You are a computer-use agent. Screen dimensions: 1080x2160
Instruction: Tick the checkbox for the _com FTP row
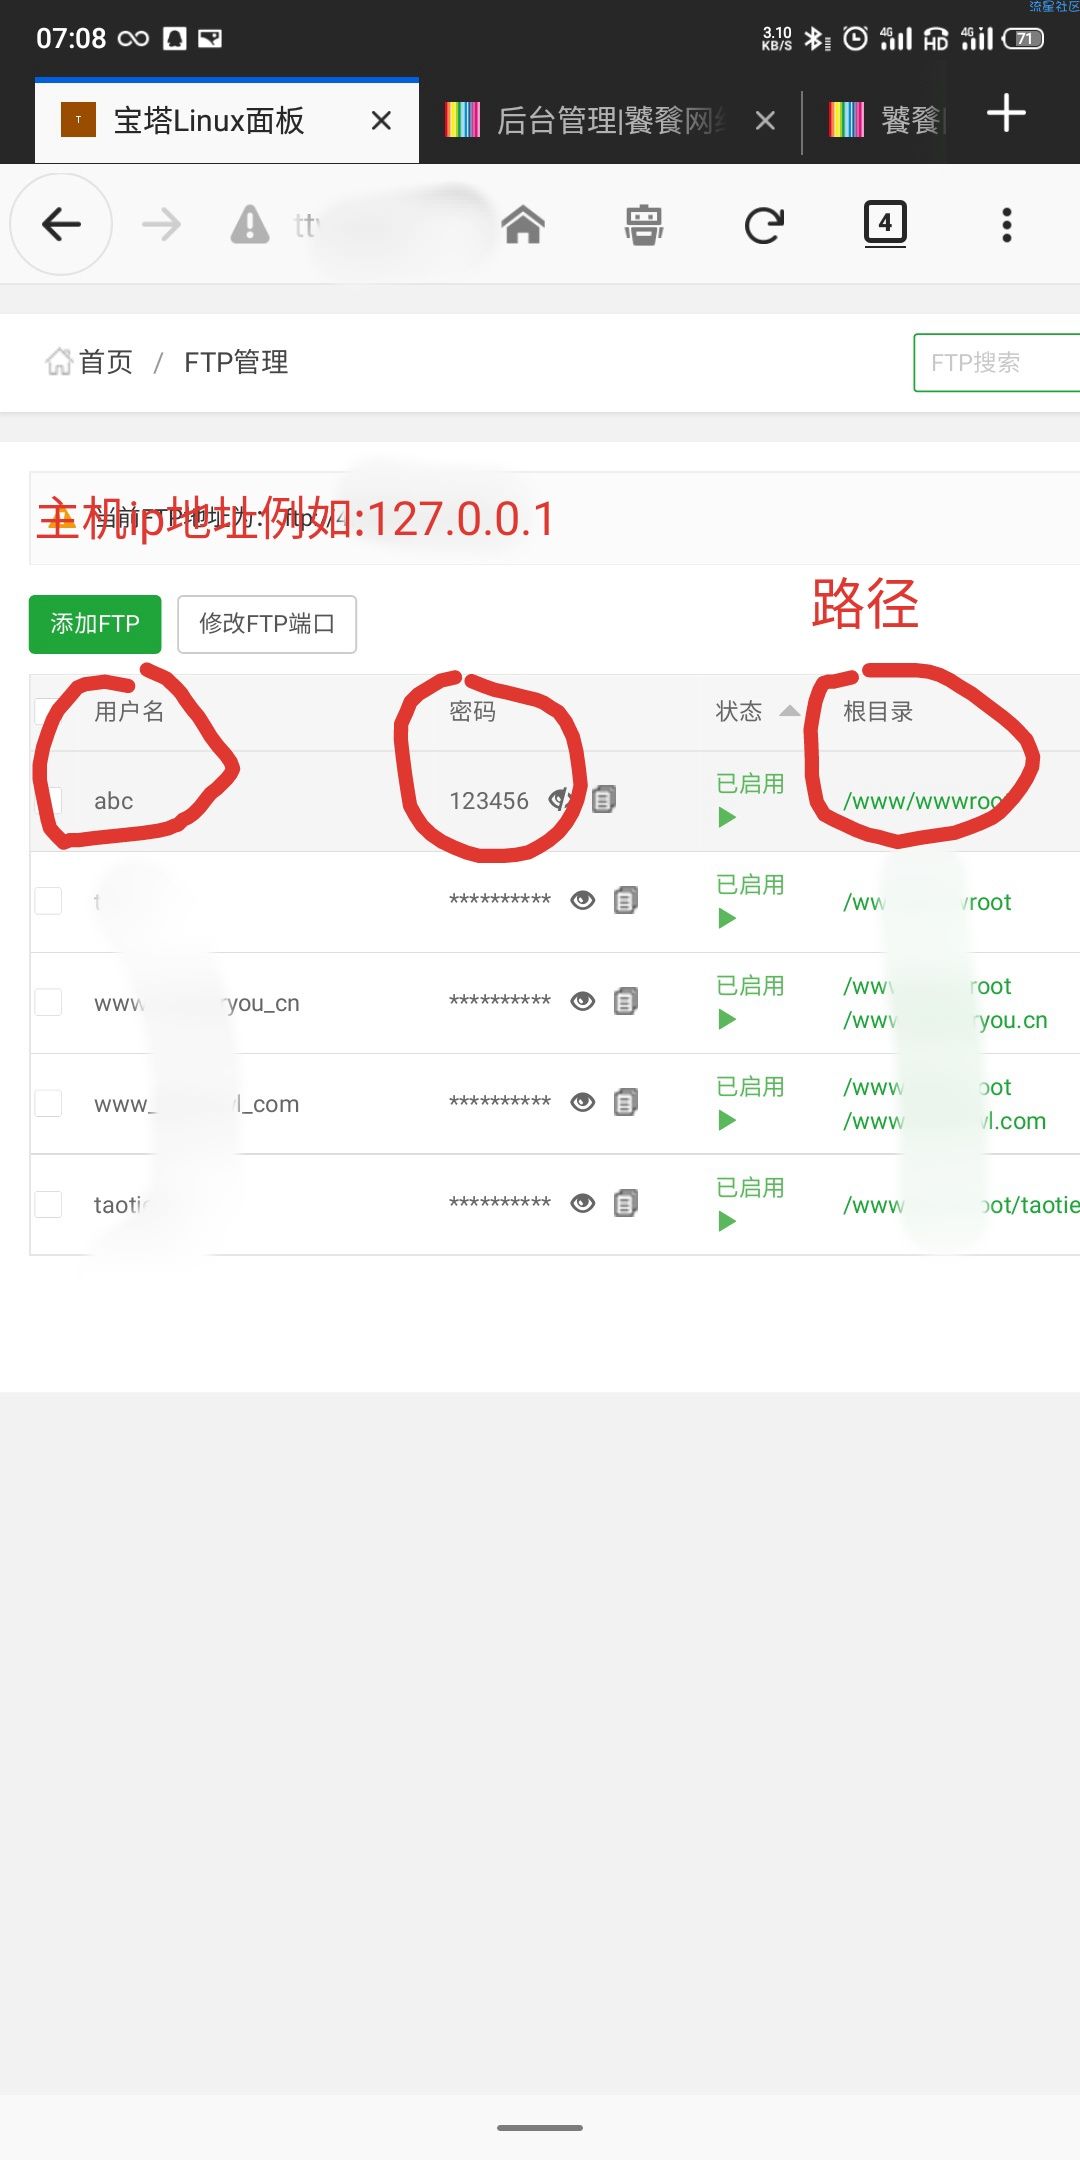[x=48, y=1103]
